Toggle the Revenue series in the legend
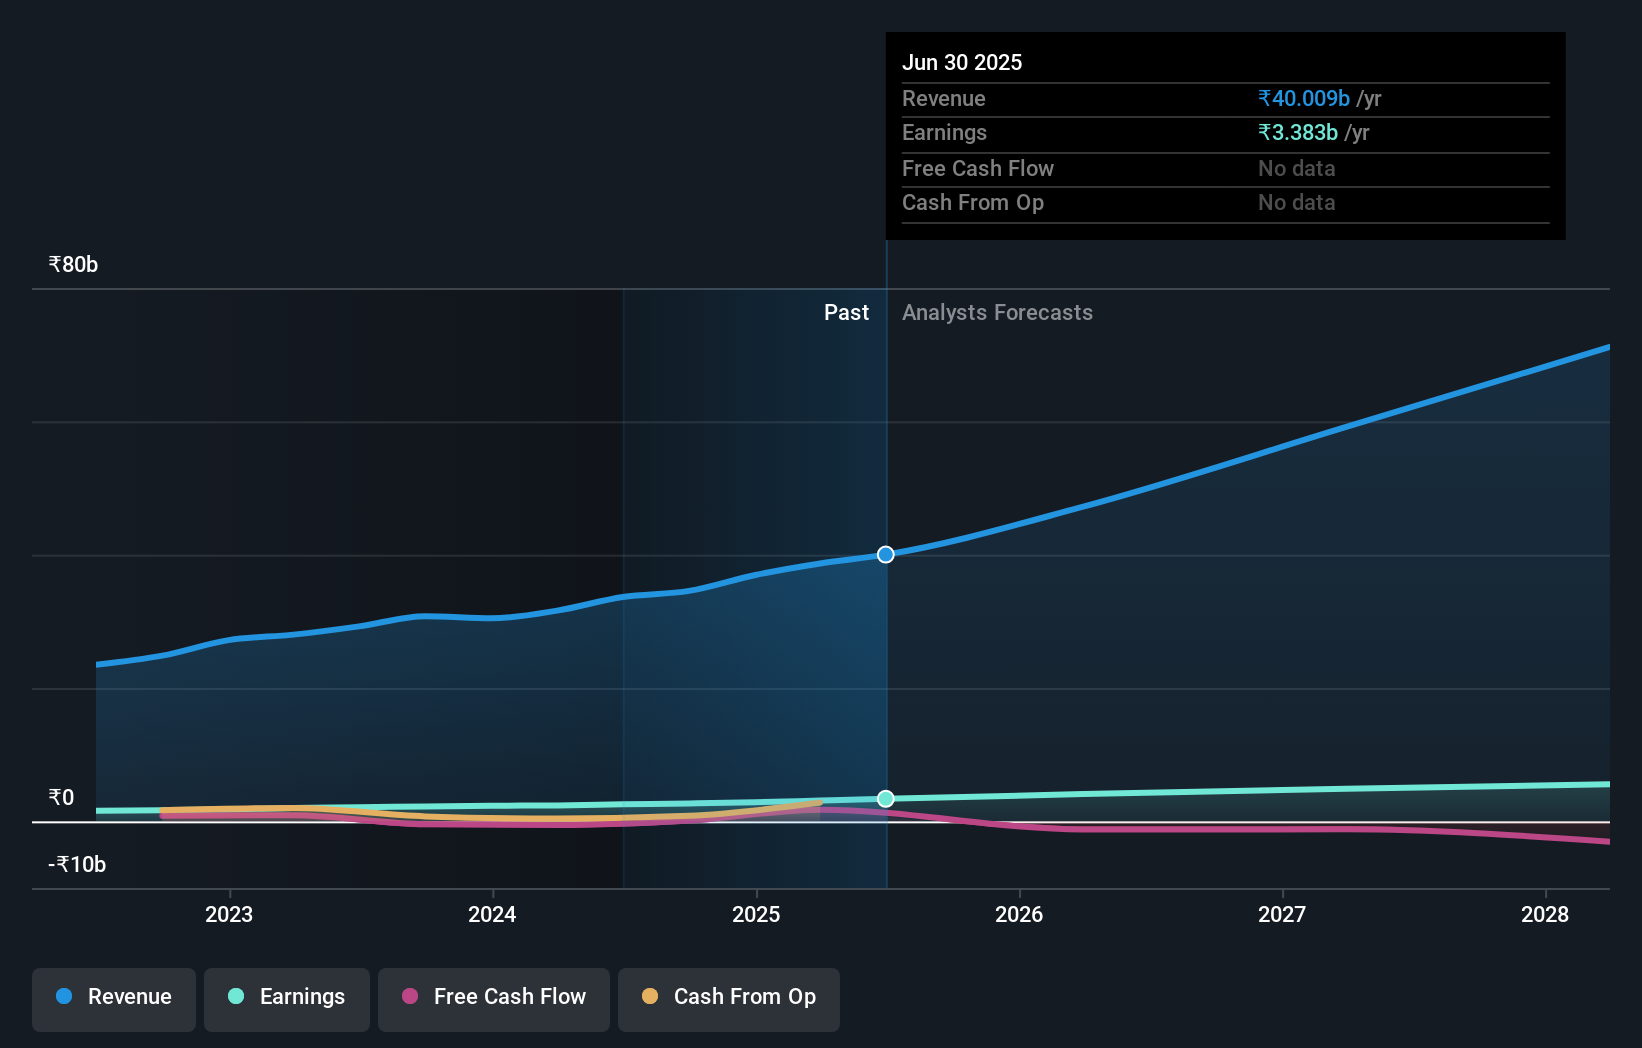Image resolution: width=1642 pixels, height=1048 pixels. [x=113, y=999]
